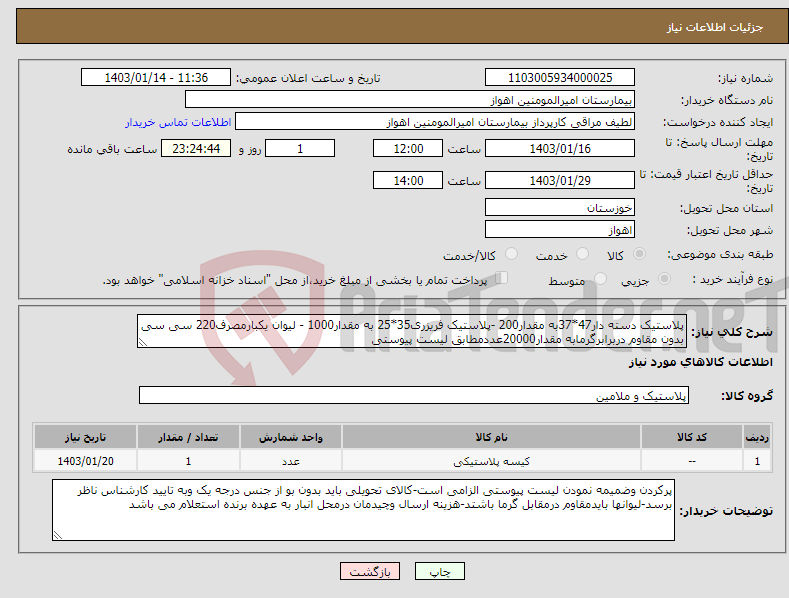This screenshot has height=598, width=789.
Task: Click the تعداد / مقدار column header
Action: click(188, 437)
